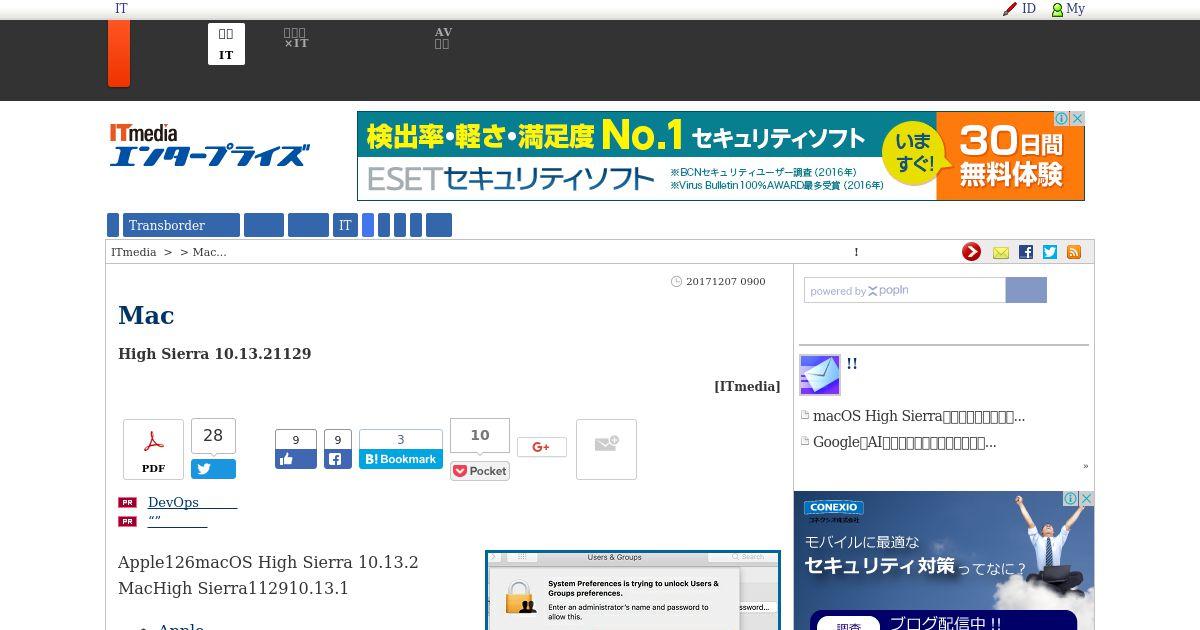Click the newsletter envelope thumbnail
1200x630 pixels.
click(x=820, y=375)
